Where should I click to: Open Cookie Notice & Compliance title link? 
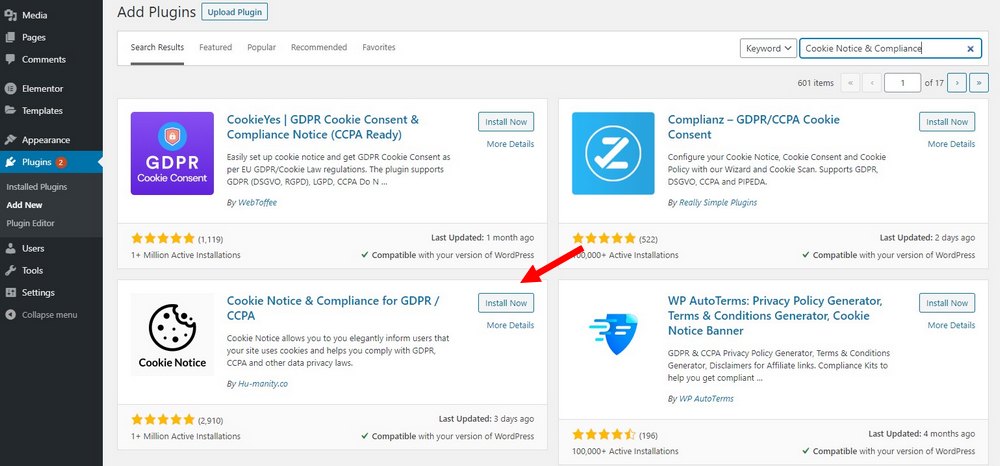(x=333, y=308)
